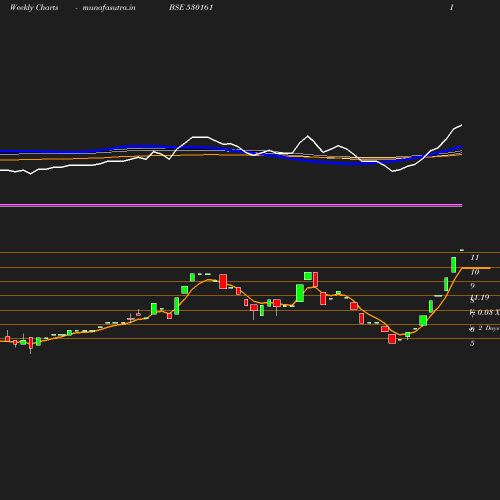Click the small green dash candle above the 11 line
Viewport: 500px width, 500px height.
462,250
